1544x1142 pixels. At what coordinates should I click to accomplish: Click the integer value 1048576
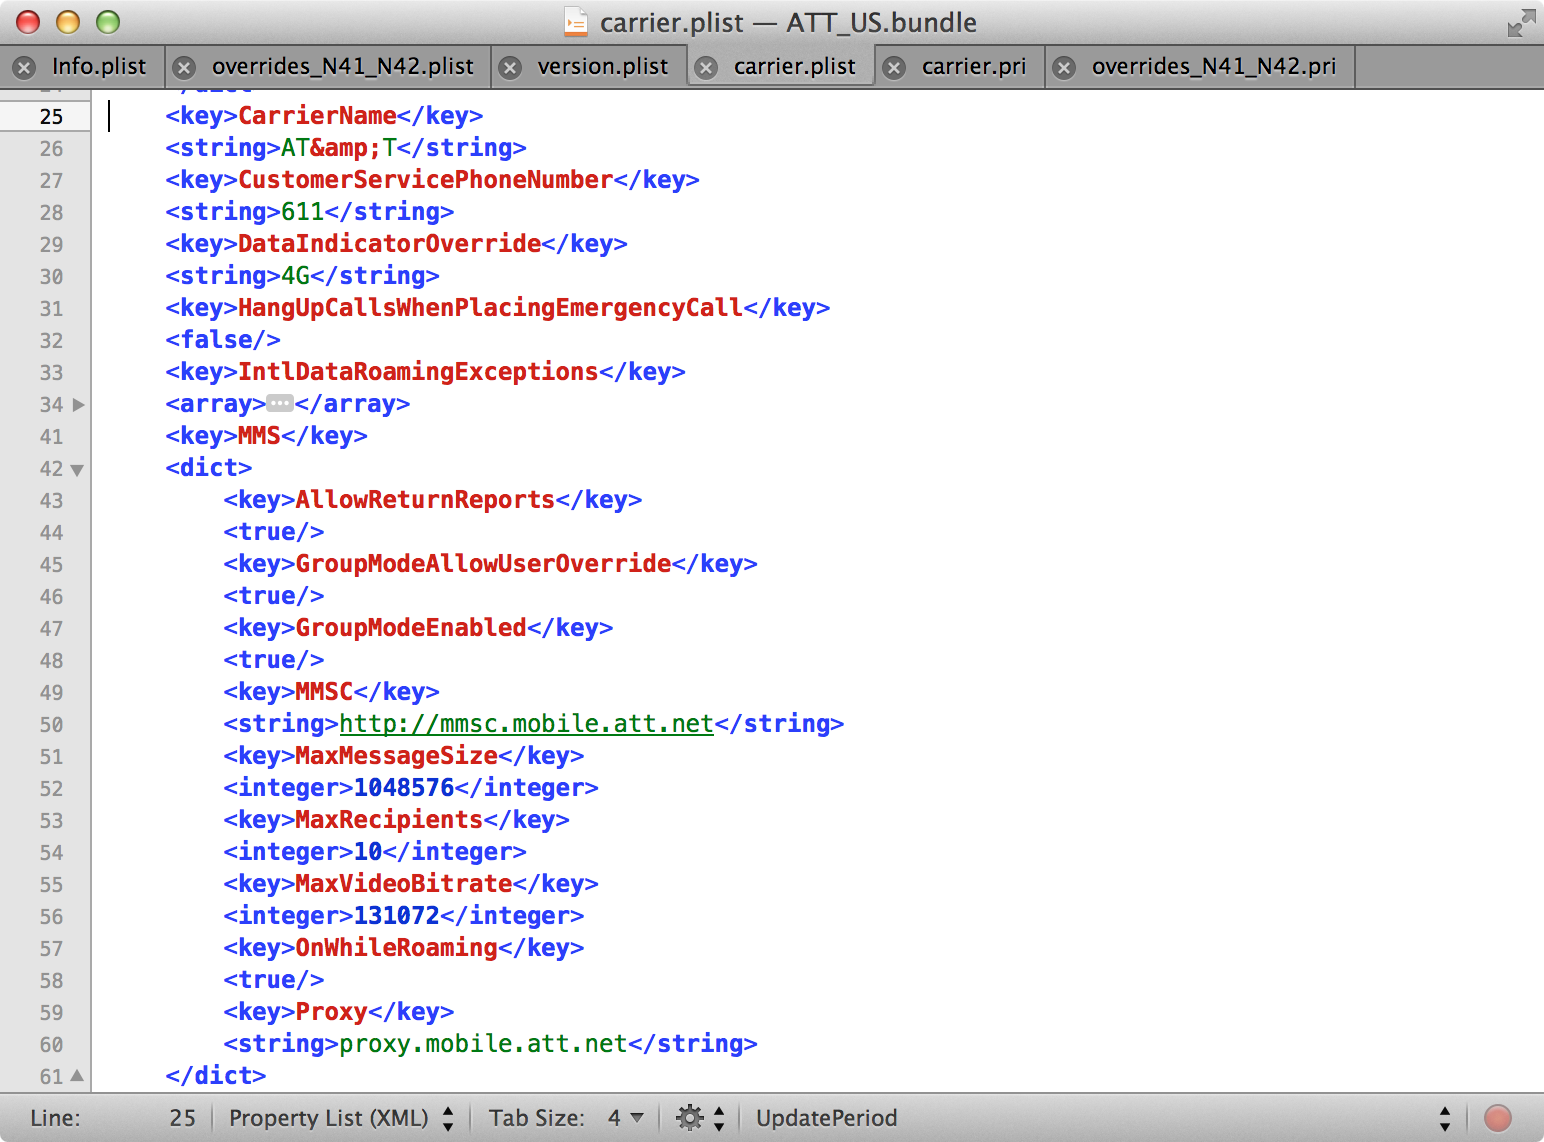pyautogui.click(x=404, y=788)
